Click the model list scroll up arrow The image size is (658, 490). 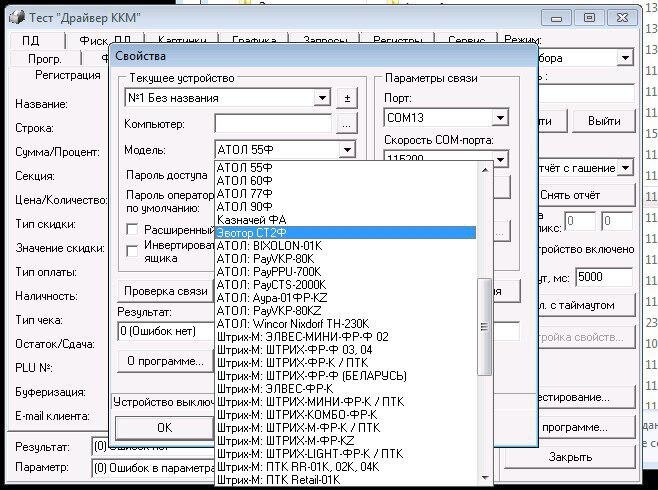coord(485,169)
